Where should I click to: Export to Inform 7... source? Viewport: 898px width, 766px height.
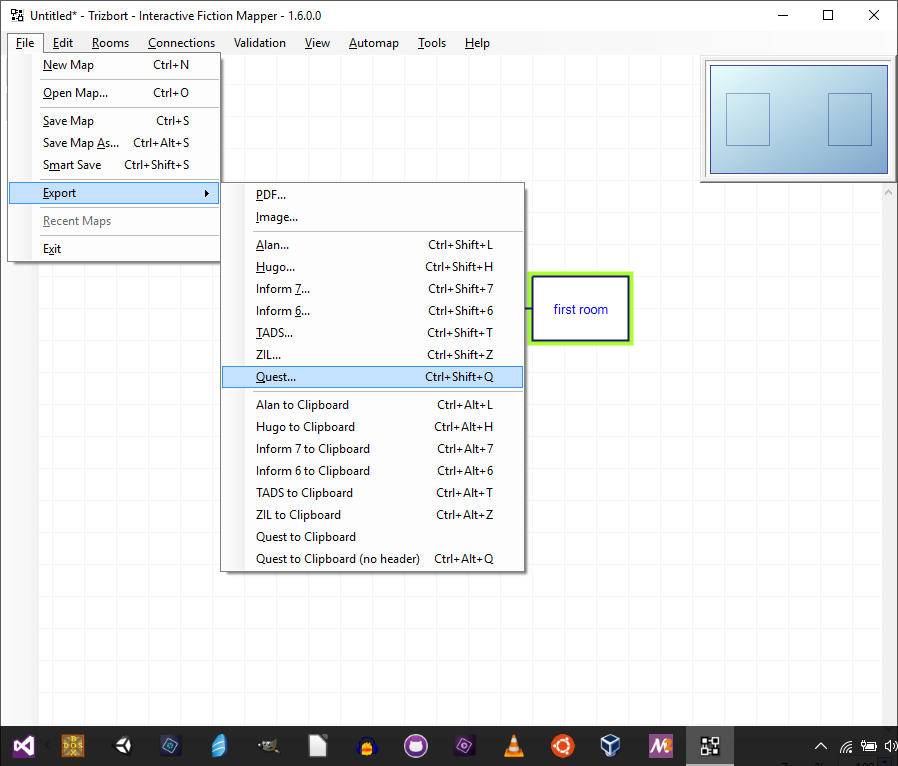(x=372, y=289)
